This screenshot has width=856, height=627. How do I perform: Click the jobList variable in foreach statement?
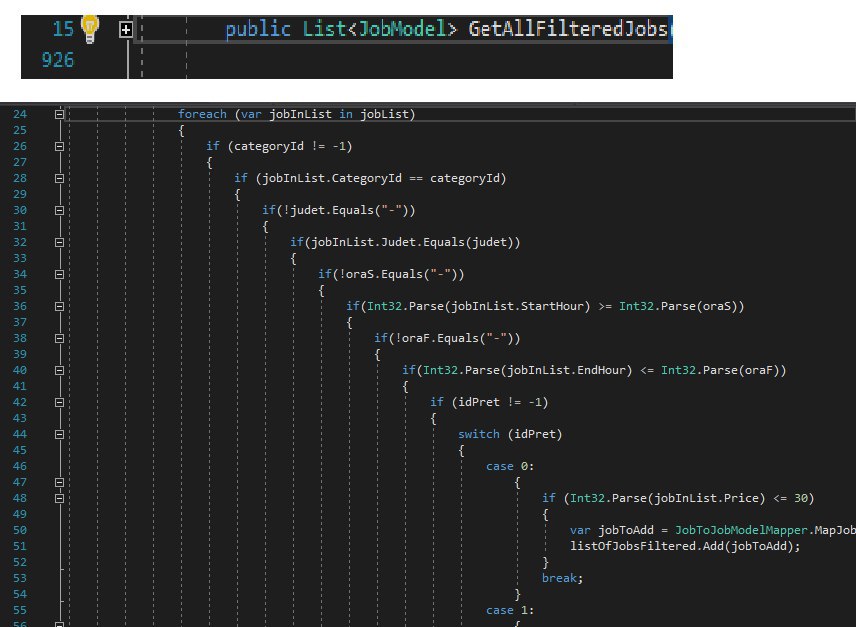point(384,114)
